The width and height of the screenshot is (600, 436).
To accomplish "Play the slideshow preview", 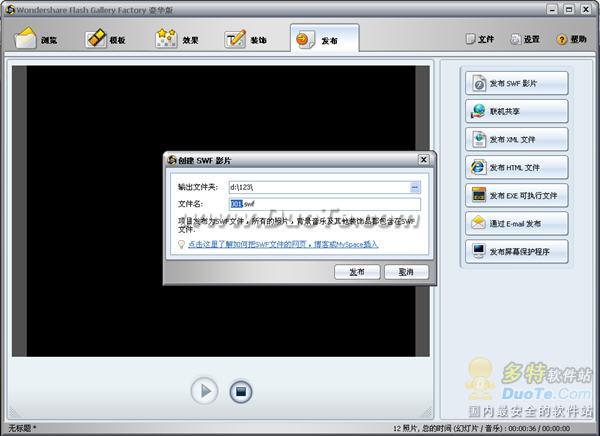I will (205, 391).
